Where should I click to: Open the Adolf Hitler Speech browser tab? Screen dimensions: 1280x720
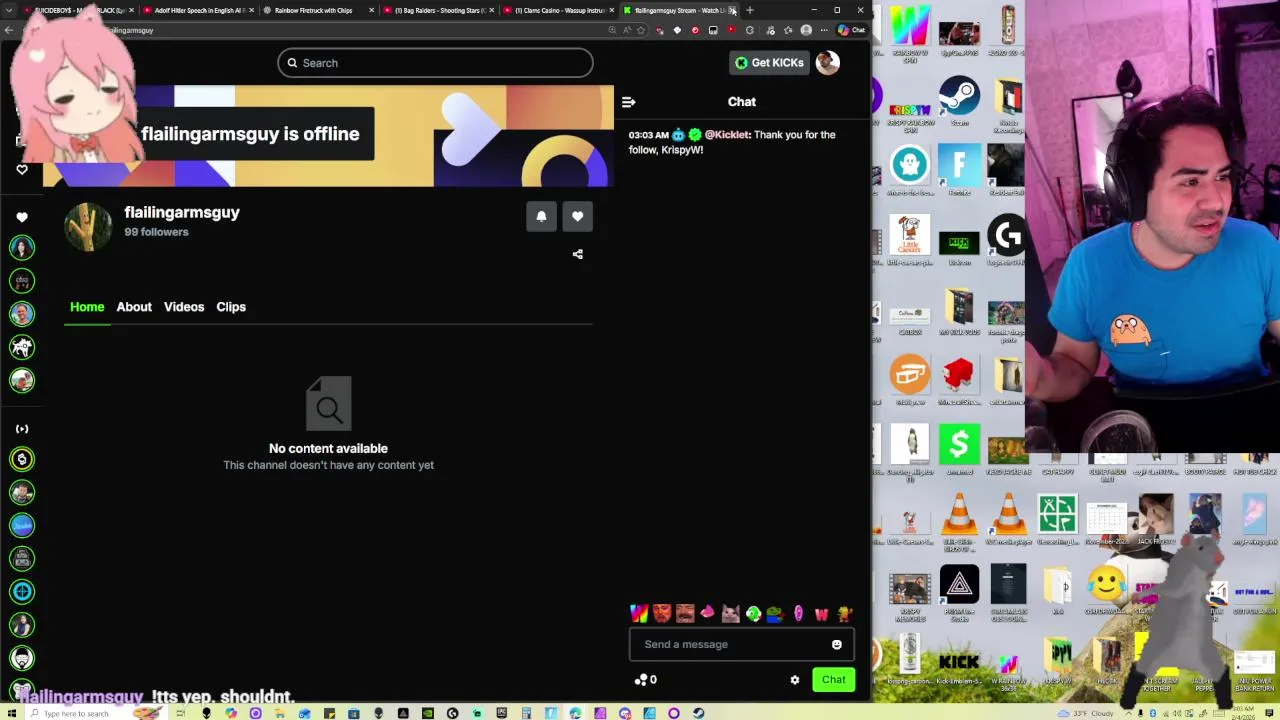[198, 10]
